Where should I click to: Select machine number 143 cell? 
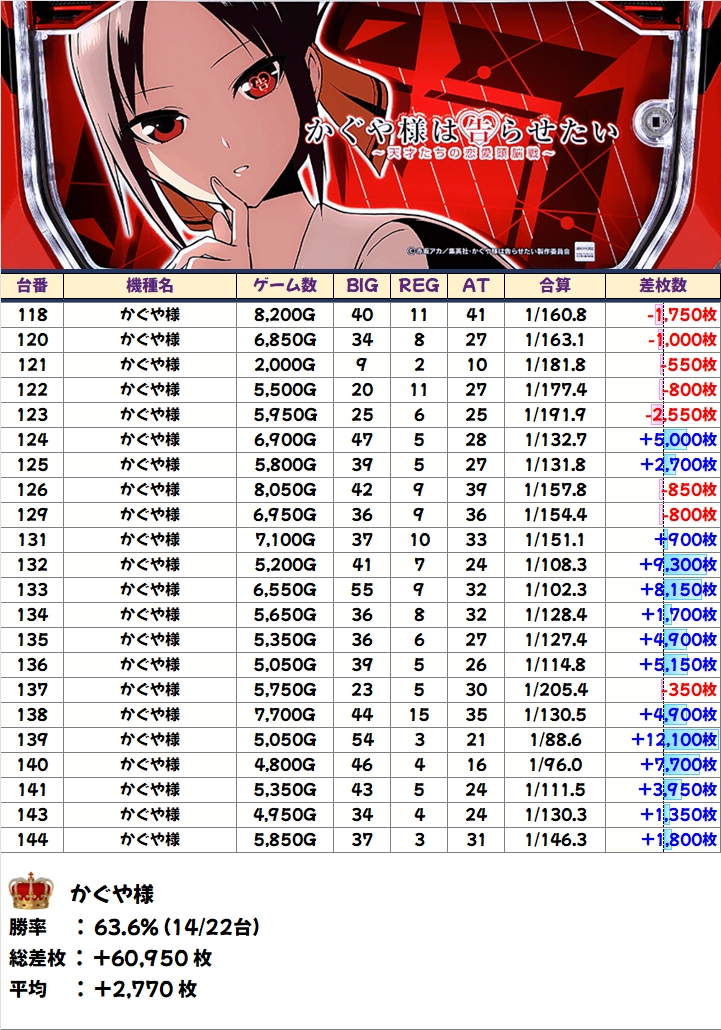[32, 814]
